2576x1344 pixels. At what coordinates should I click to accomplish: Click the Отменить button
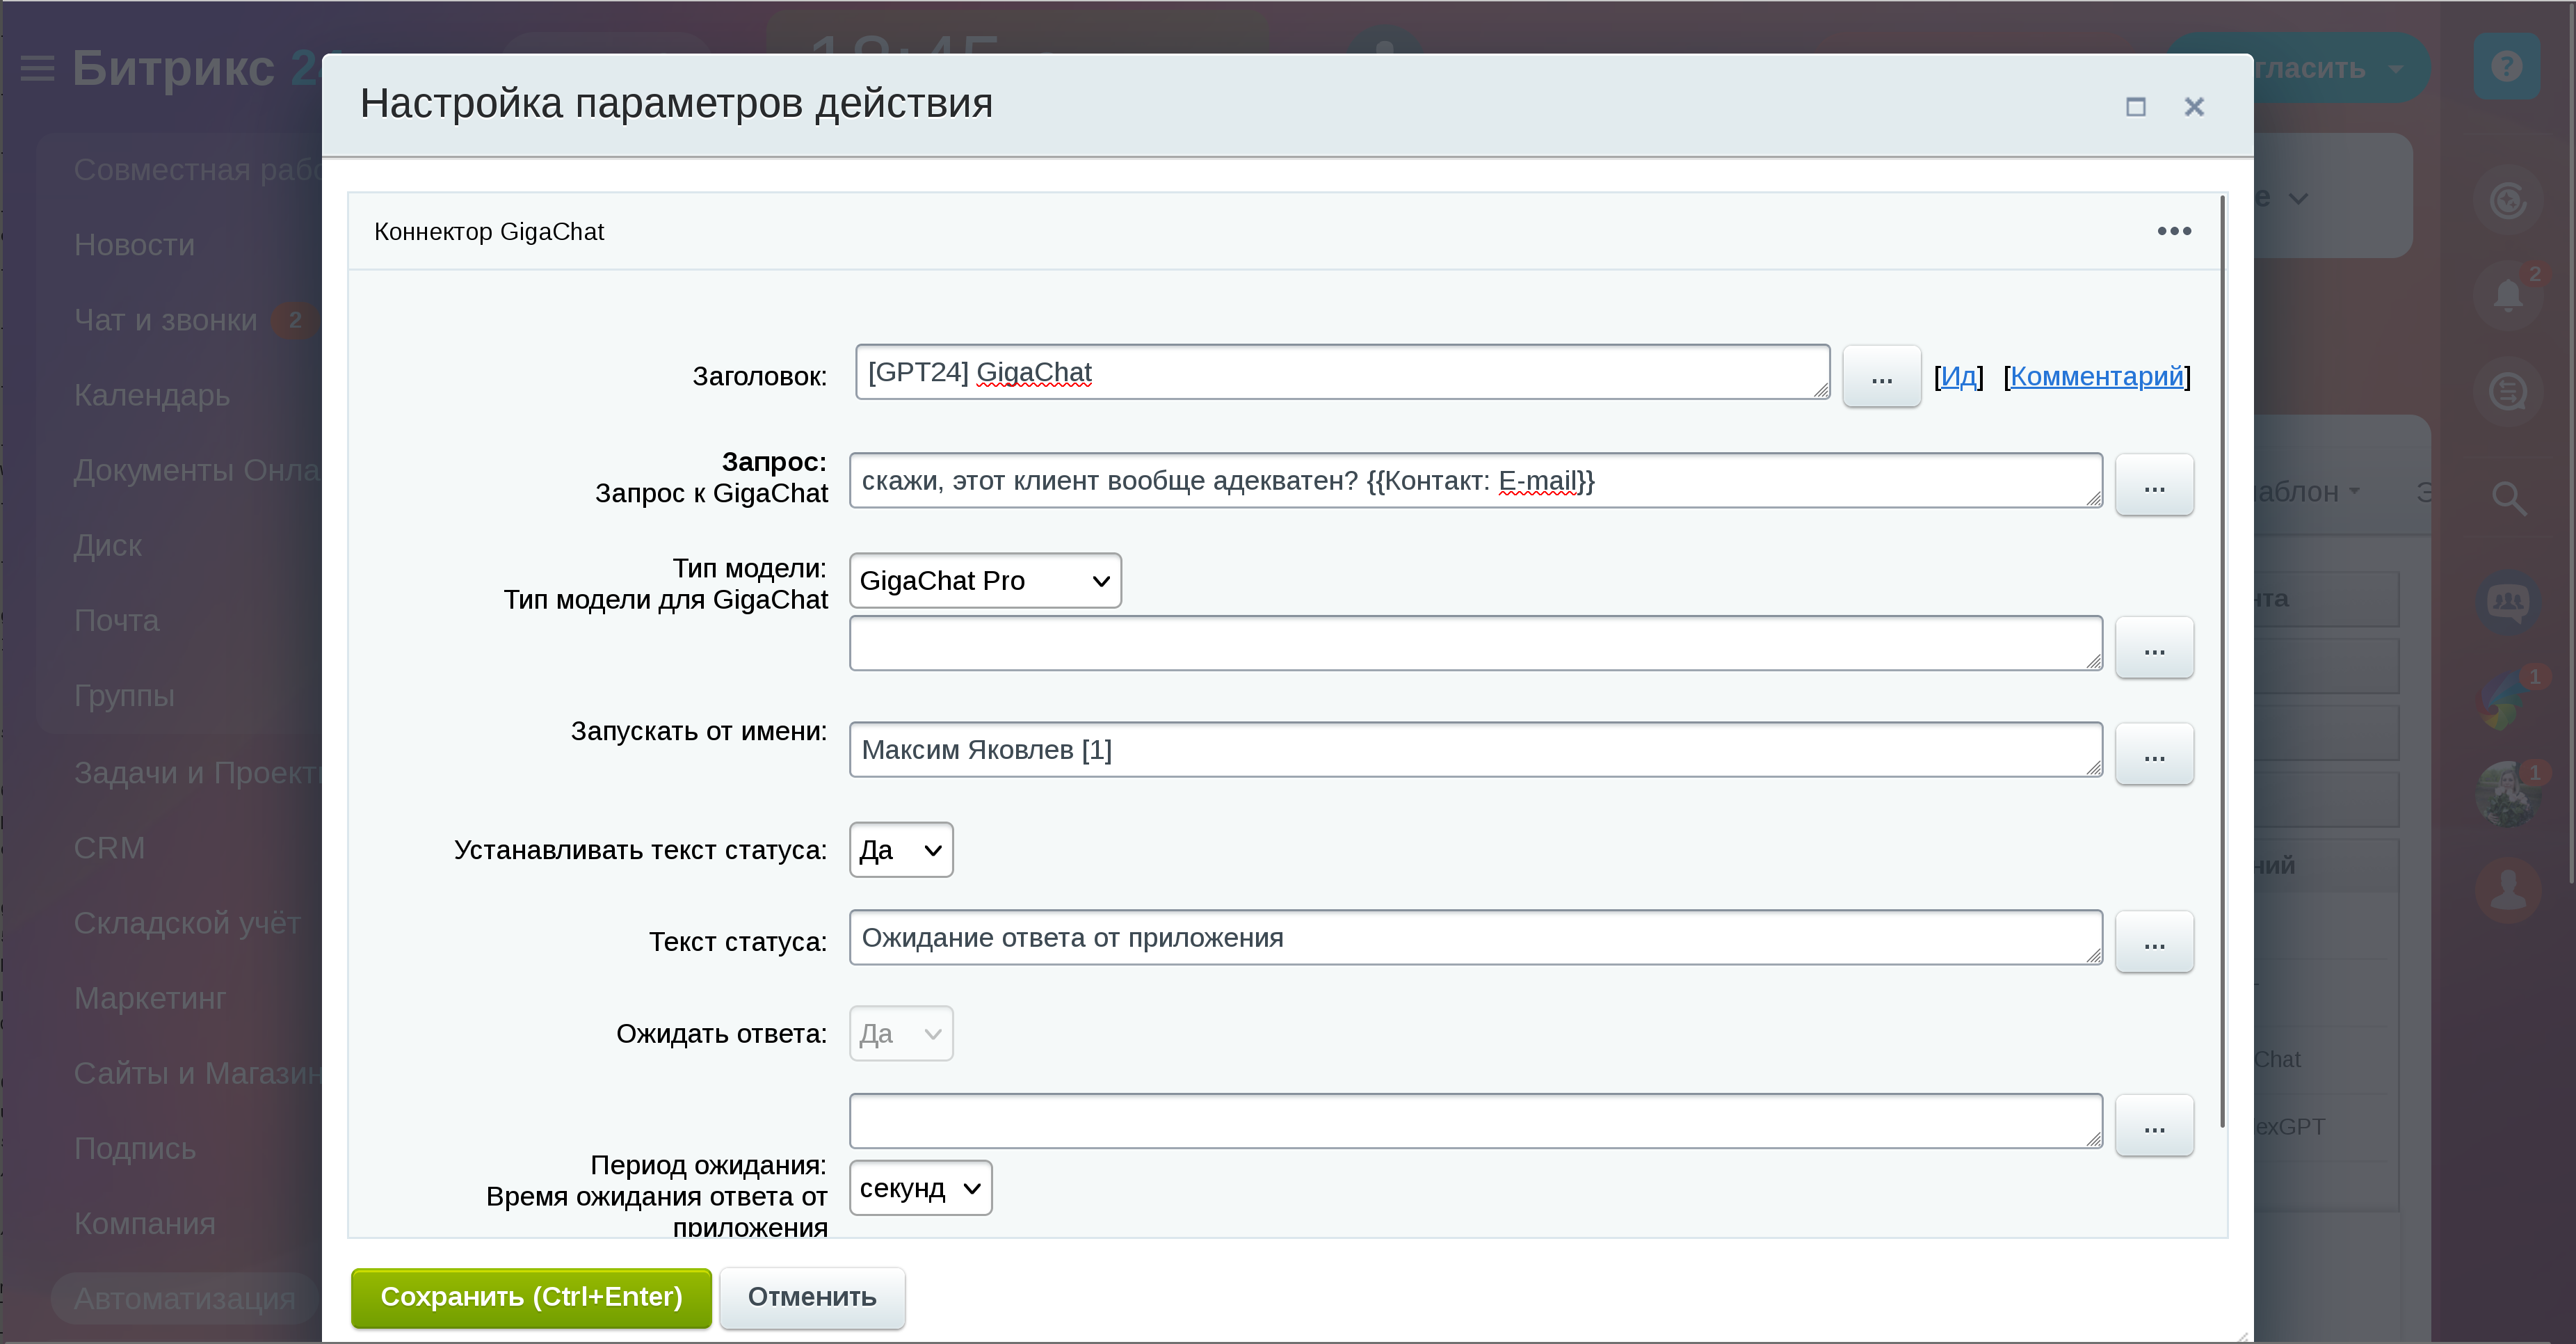[x=811, y=1297]
